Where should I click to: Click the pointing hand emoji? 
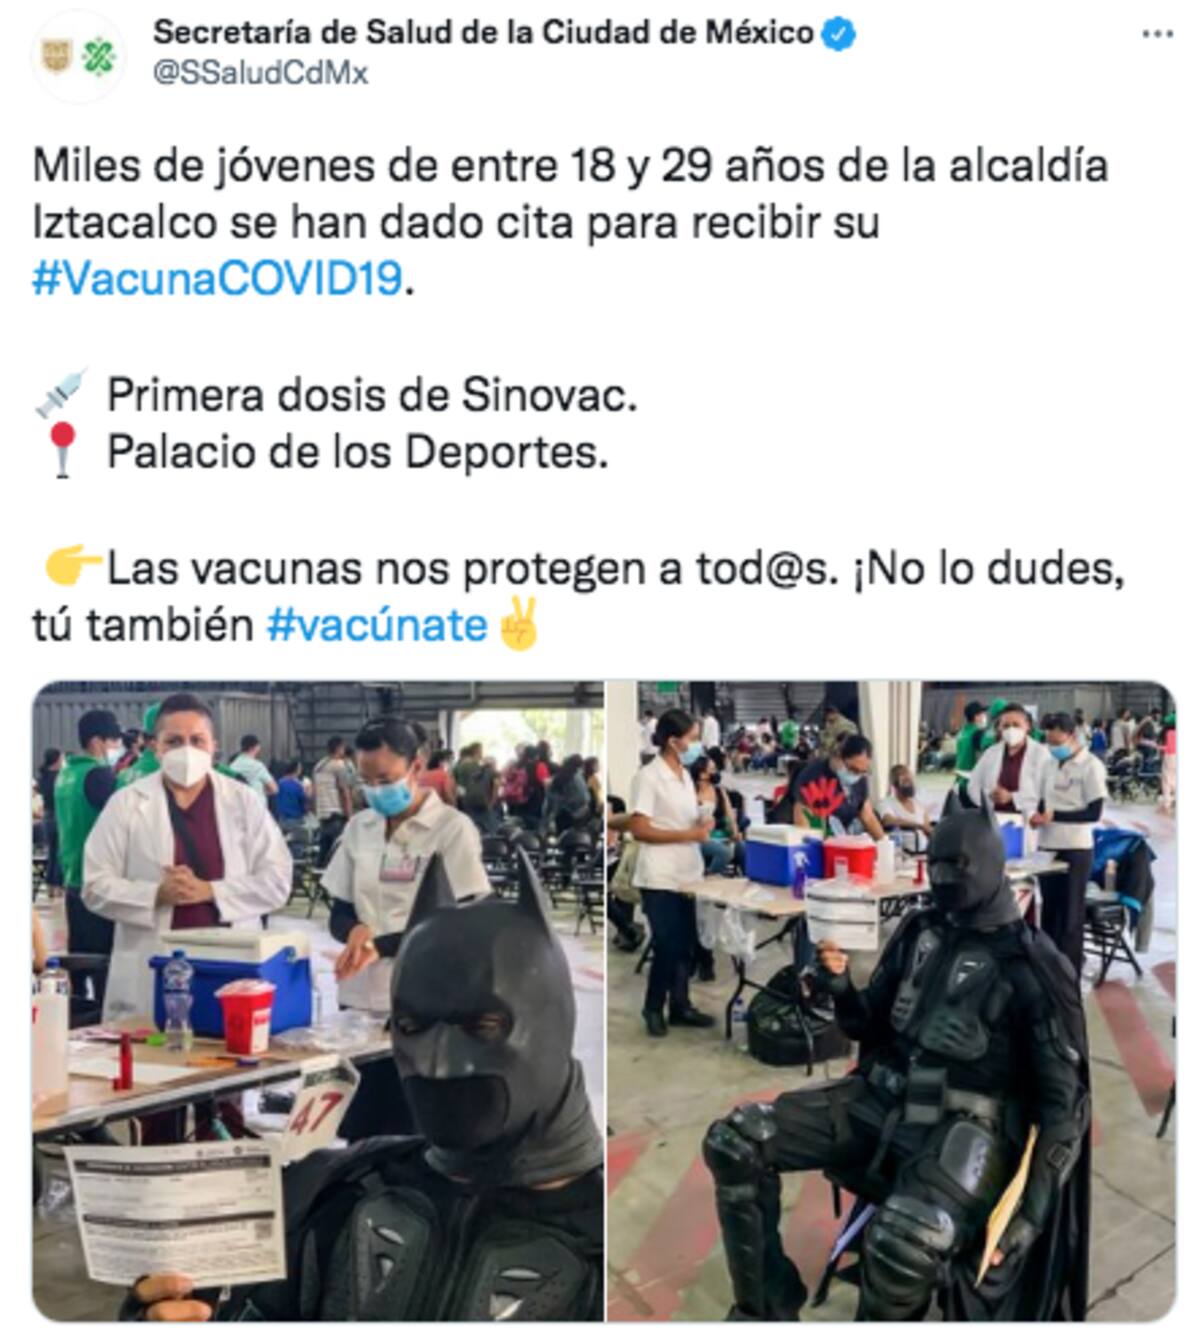point(73,567)
